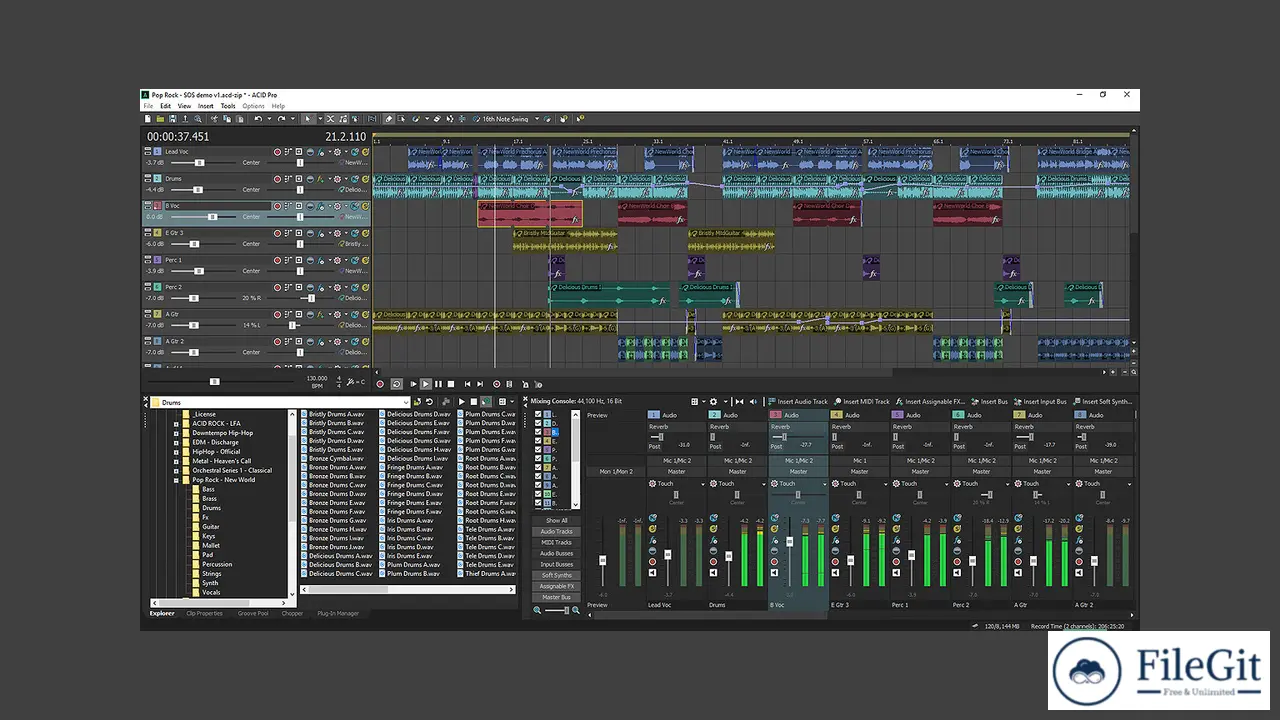Collapse the Pop Rock - New World folder

(176, 480)
